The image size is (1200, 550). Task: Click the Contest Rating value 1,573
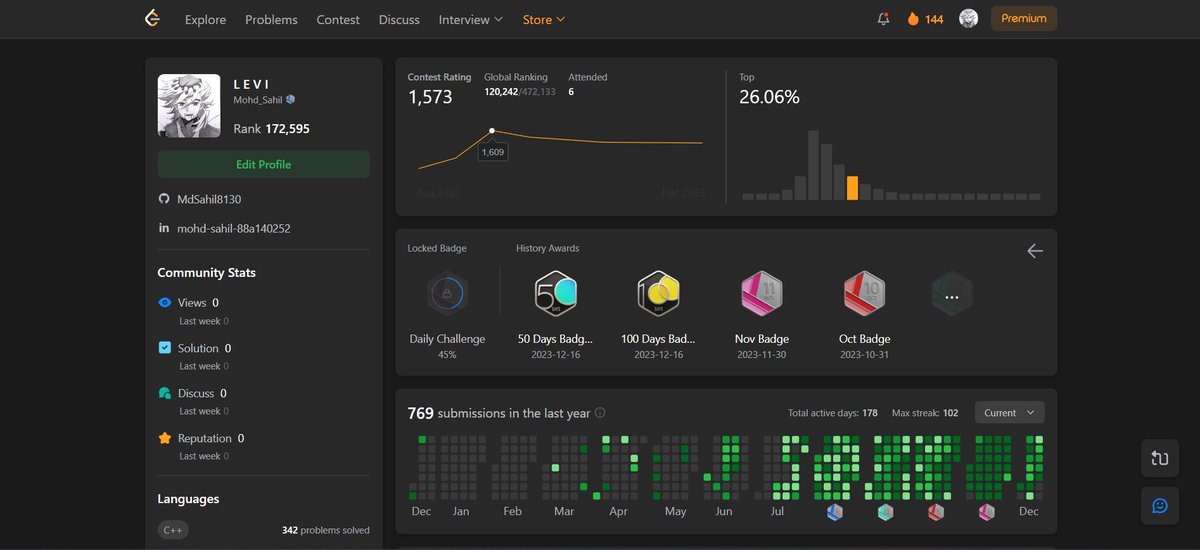(x=430, y=97)
